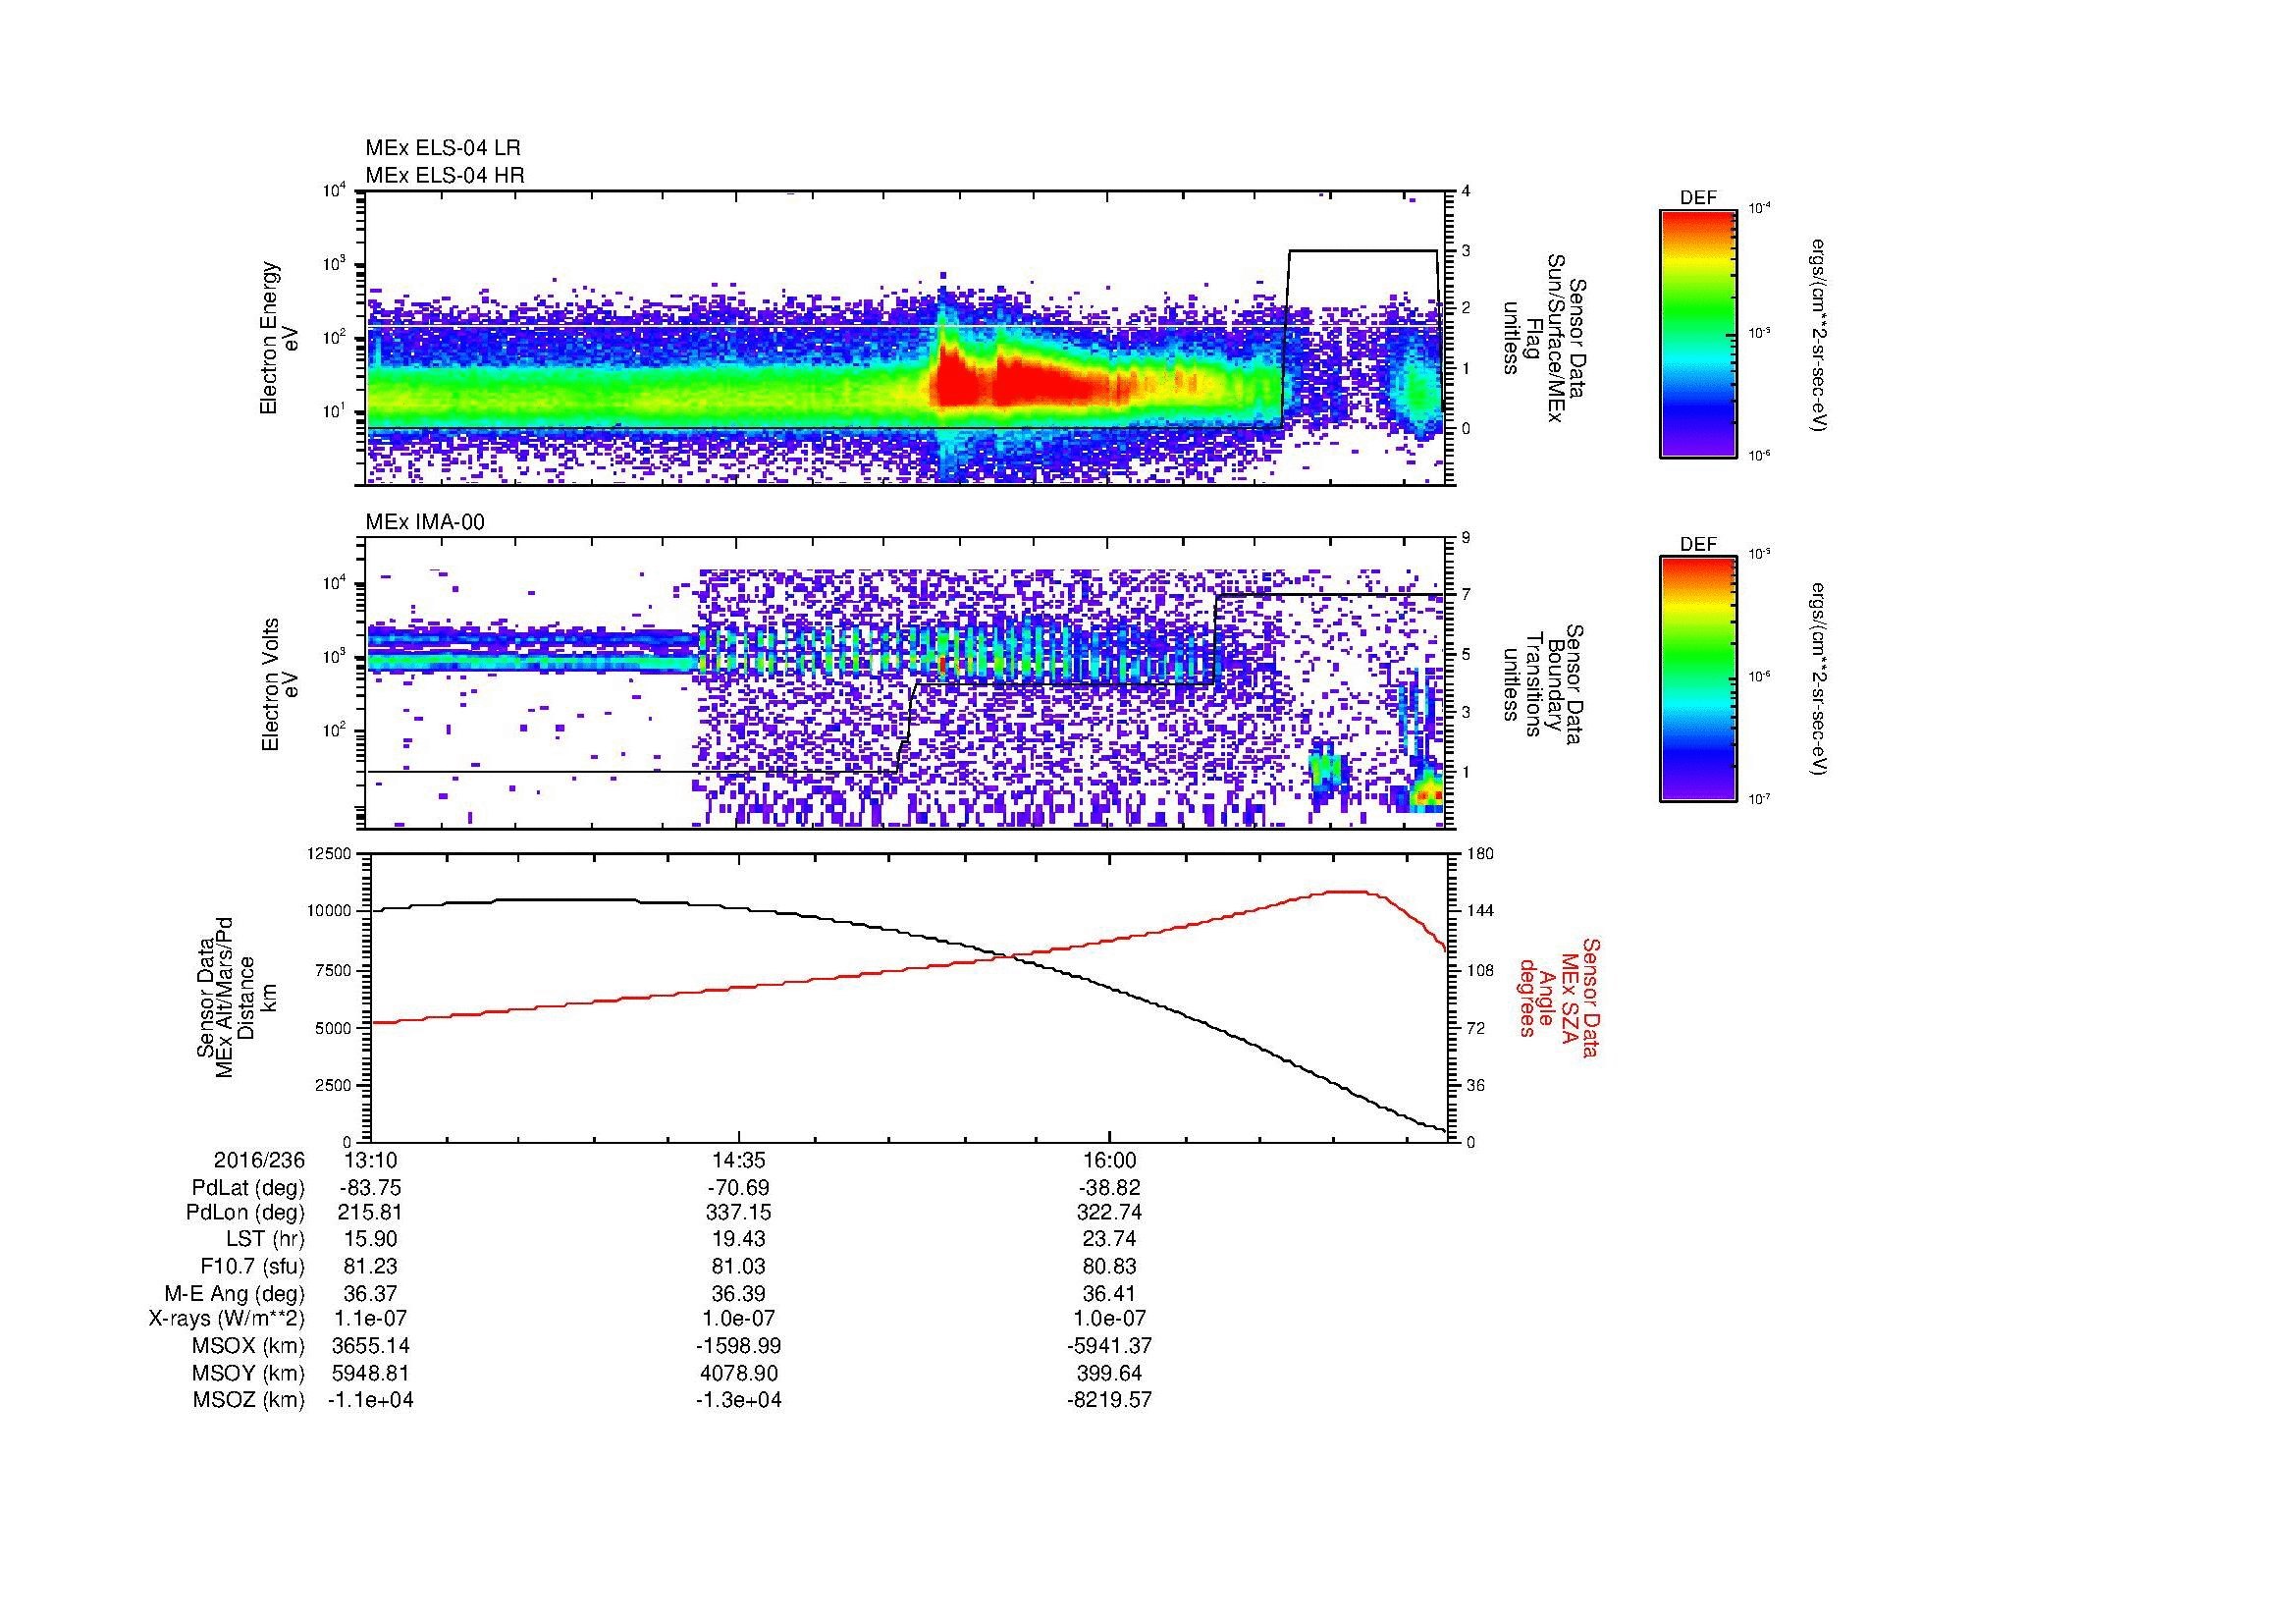Click F10.7 value 80.83

point(1110,1266)
